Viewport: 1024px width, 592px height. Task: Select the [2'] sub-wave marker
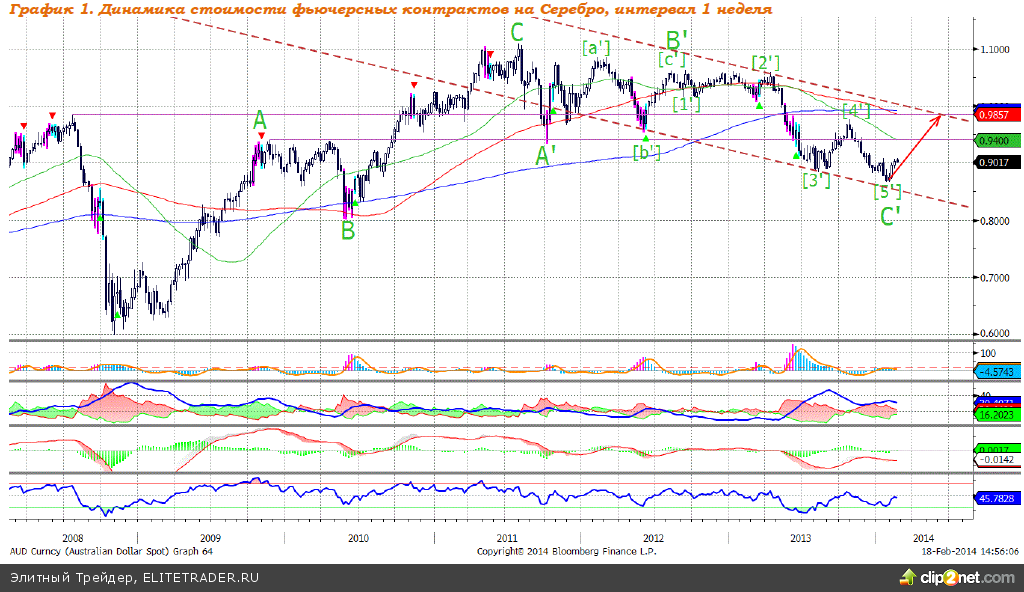coord(765,63)
